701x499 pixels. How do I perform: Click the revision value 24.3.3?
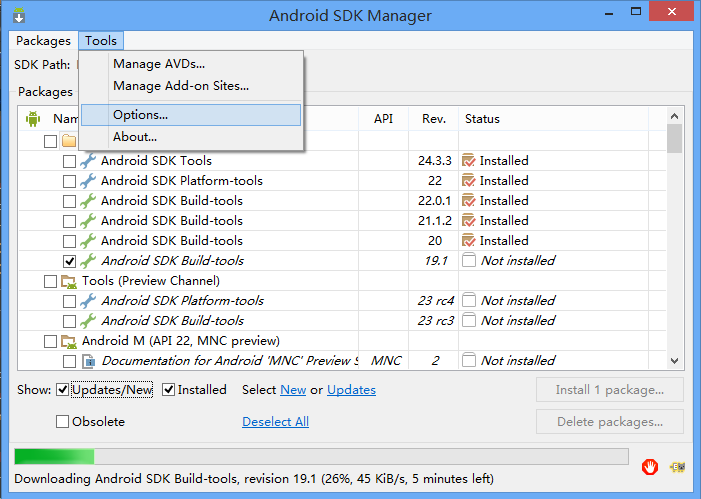[x=435, y=161]
